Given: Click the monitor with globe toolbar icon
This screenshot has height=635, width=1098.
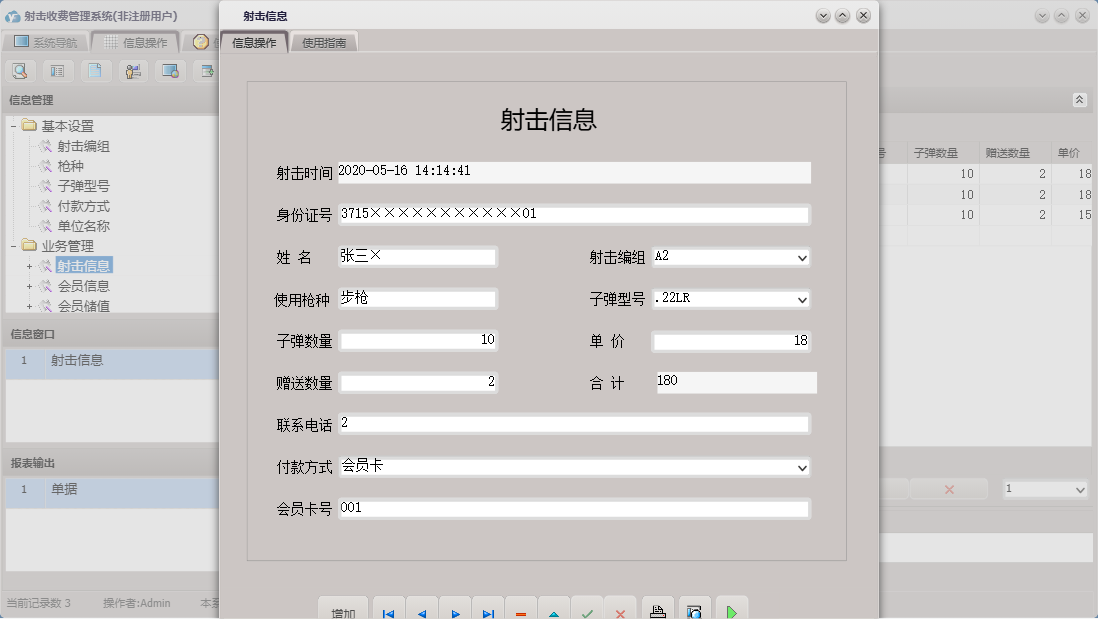Looking at the screenshot, I should [x=170, y=71].
